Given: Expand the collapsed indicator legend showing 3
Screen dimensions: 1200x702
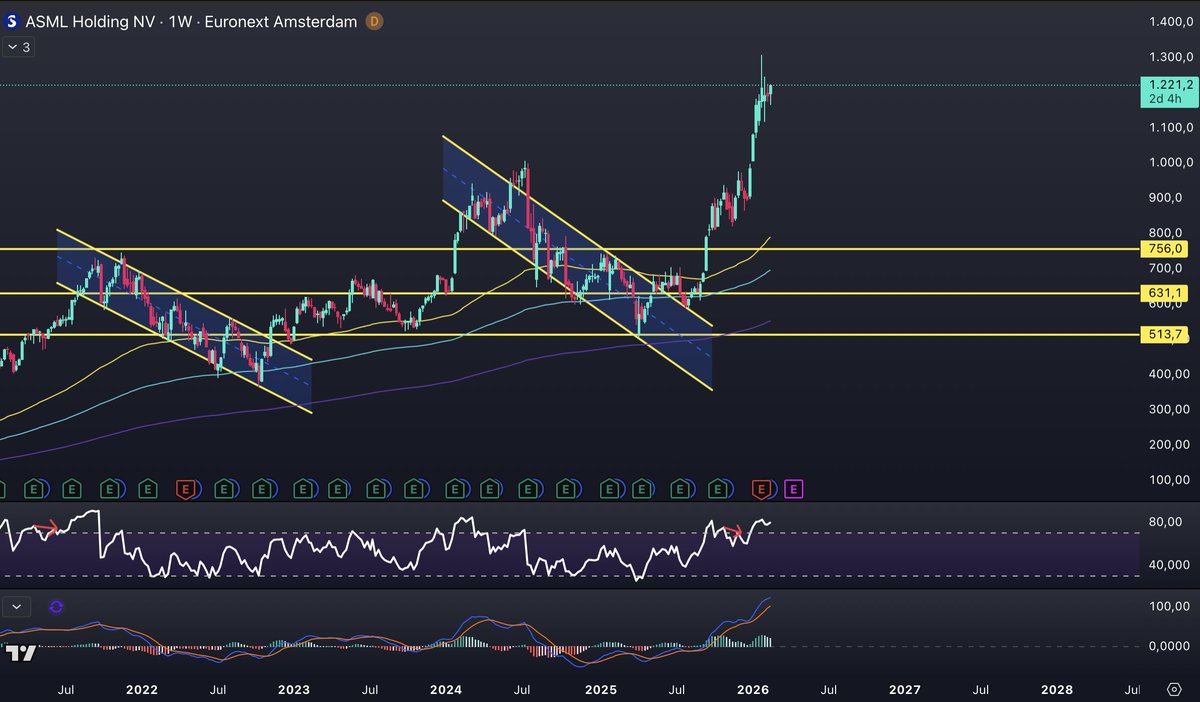Looking at the screenshot, I should [x=20, y=46].
